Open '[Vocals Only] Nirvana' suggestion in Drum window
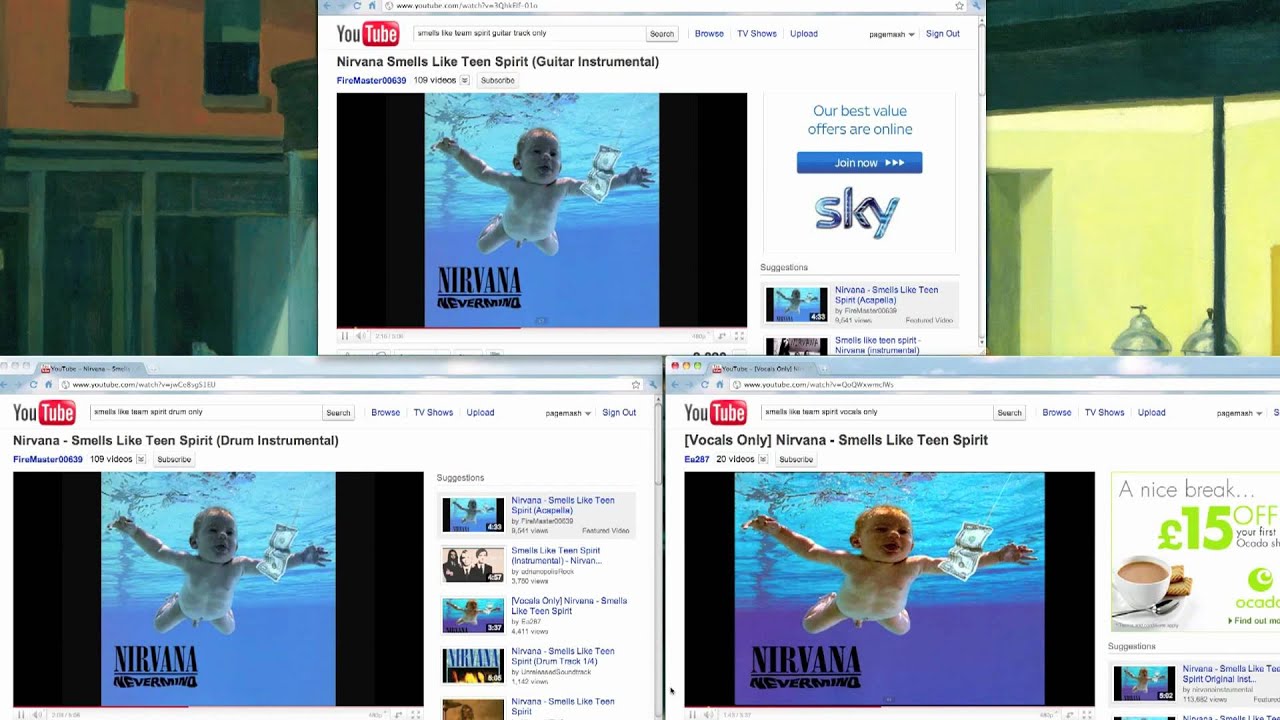This screenshot has height=720, width=1280. (x=569, y=606)
